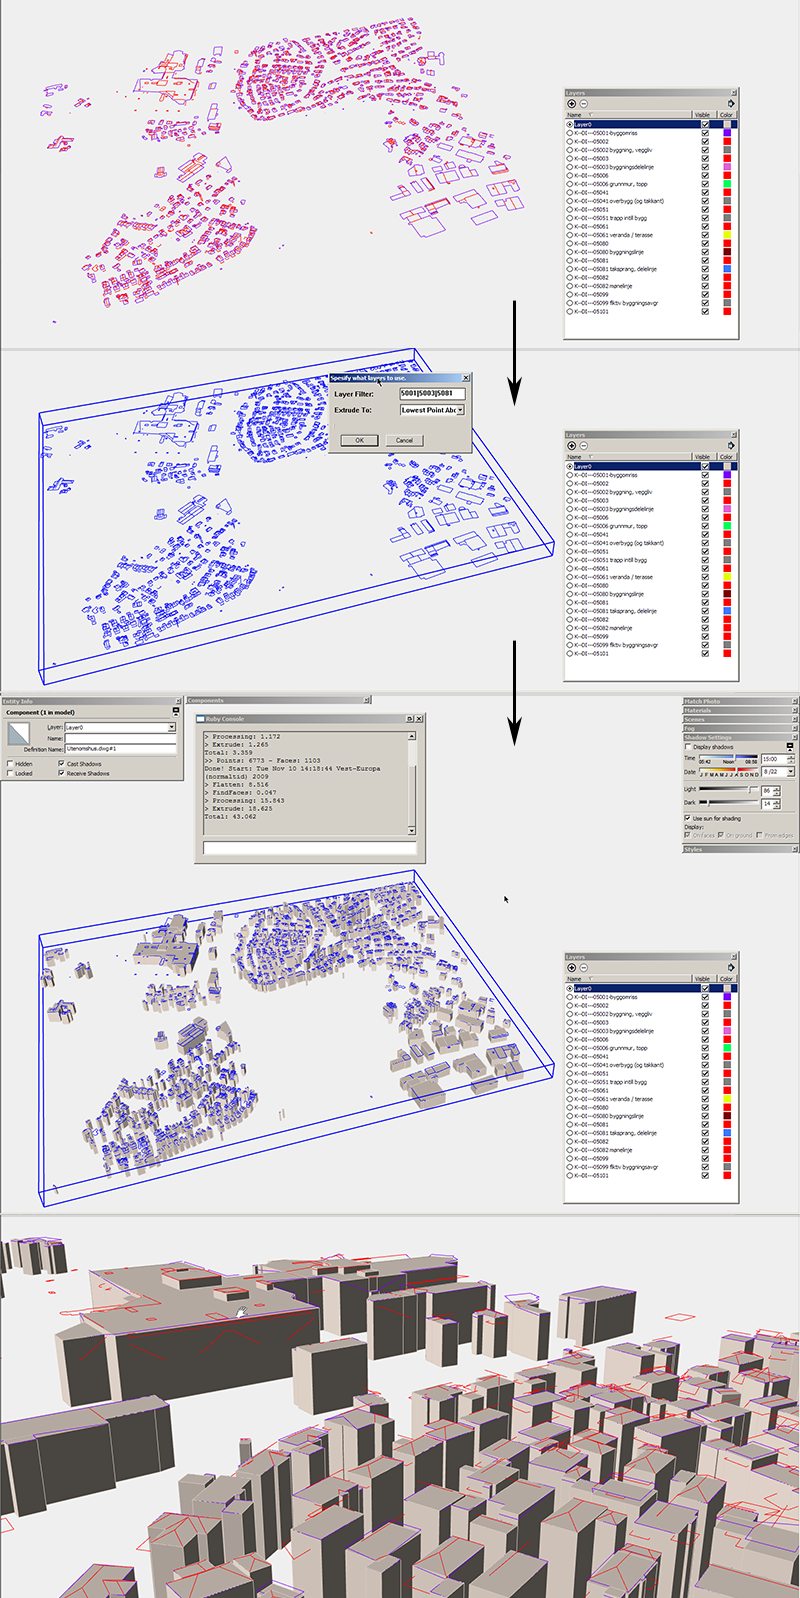This screenshot has width=800, height=1598.
Task: Click the Light slider in Shadow Settings
Action: (x=728, y=790)
